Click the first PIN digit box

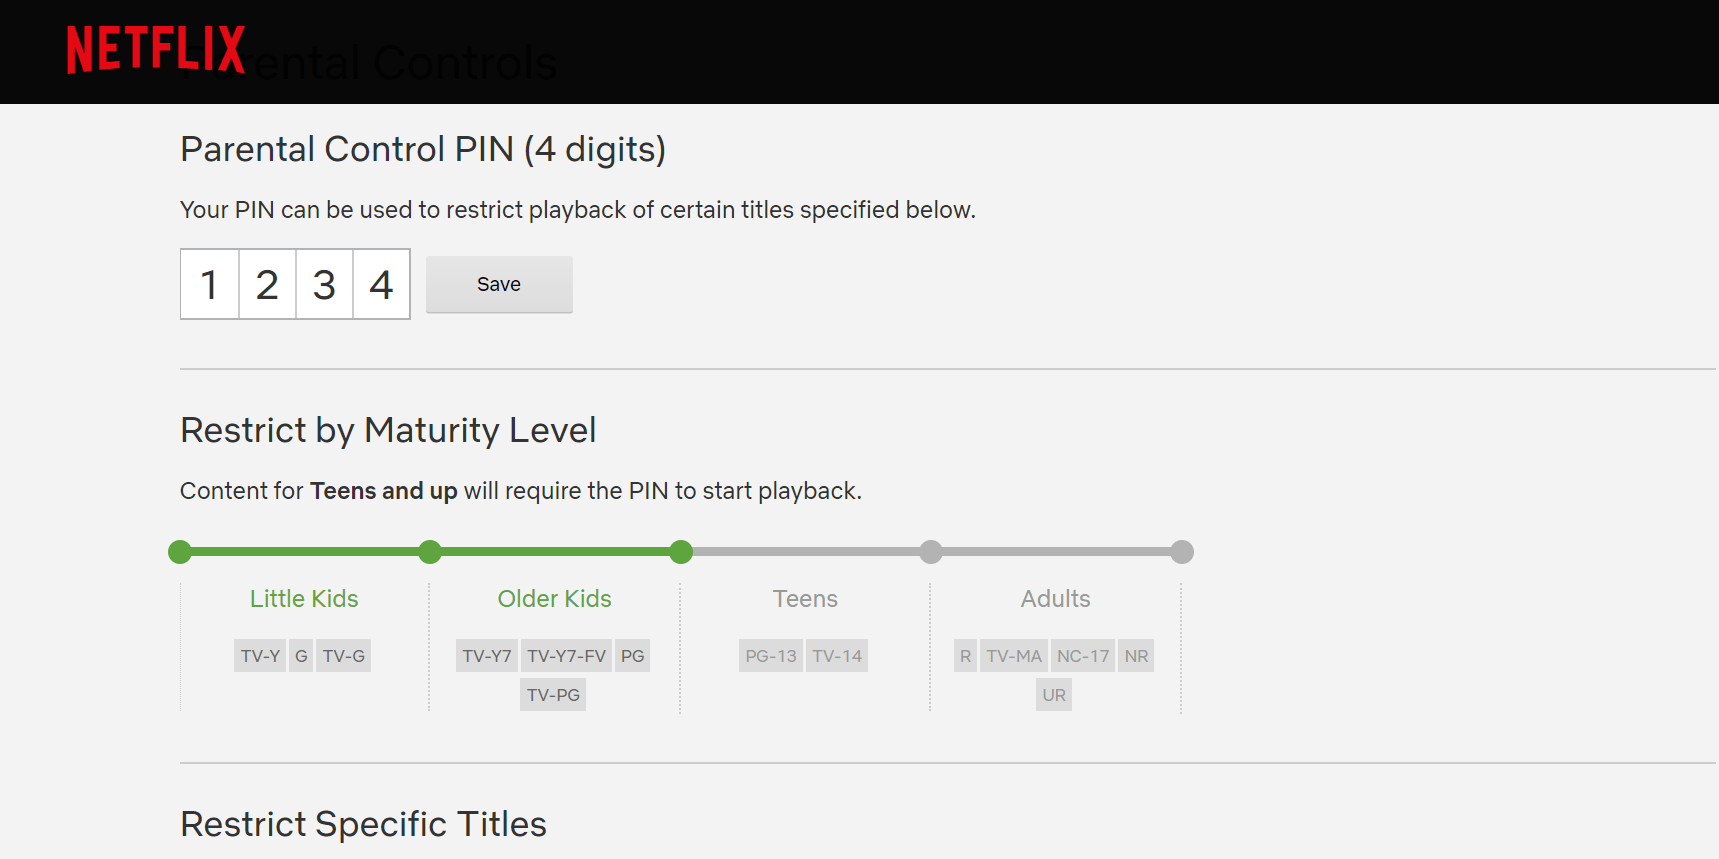click(209, 284)
